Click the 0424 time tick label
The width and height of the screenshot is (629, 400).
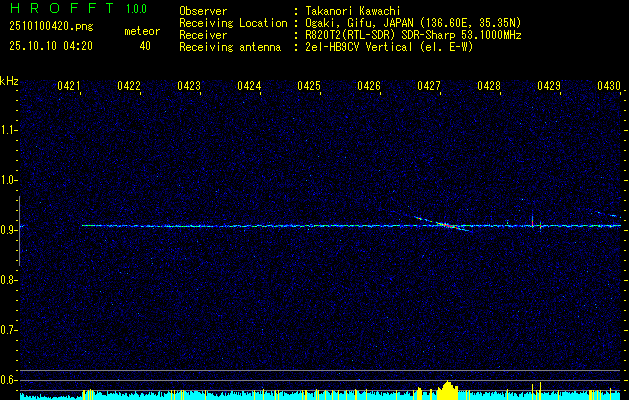(x=249, y=87)
